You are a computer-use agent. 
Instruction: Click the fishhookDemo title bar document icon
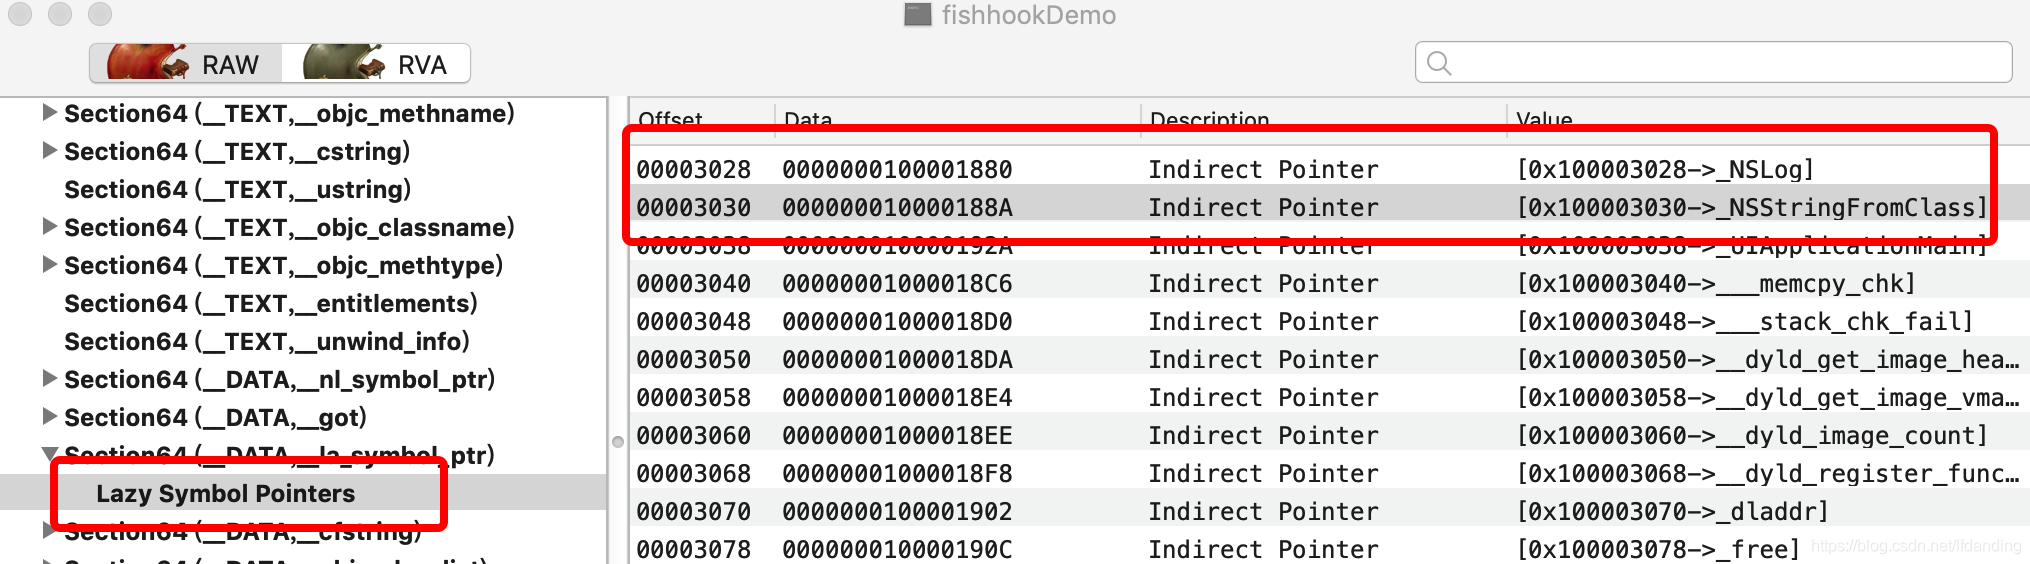point(917,15)
